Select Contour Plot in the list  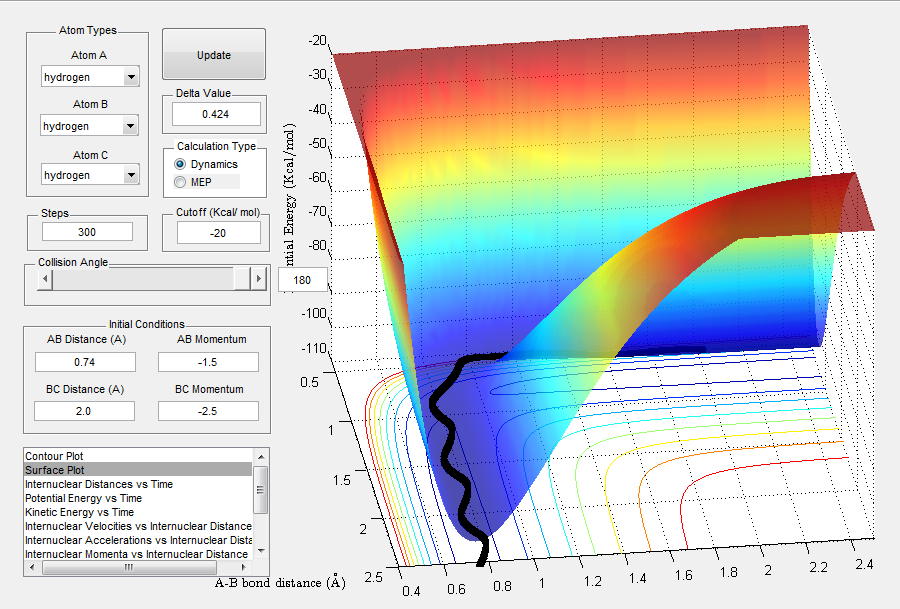pos(138,456)
